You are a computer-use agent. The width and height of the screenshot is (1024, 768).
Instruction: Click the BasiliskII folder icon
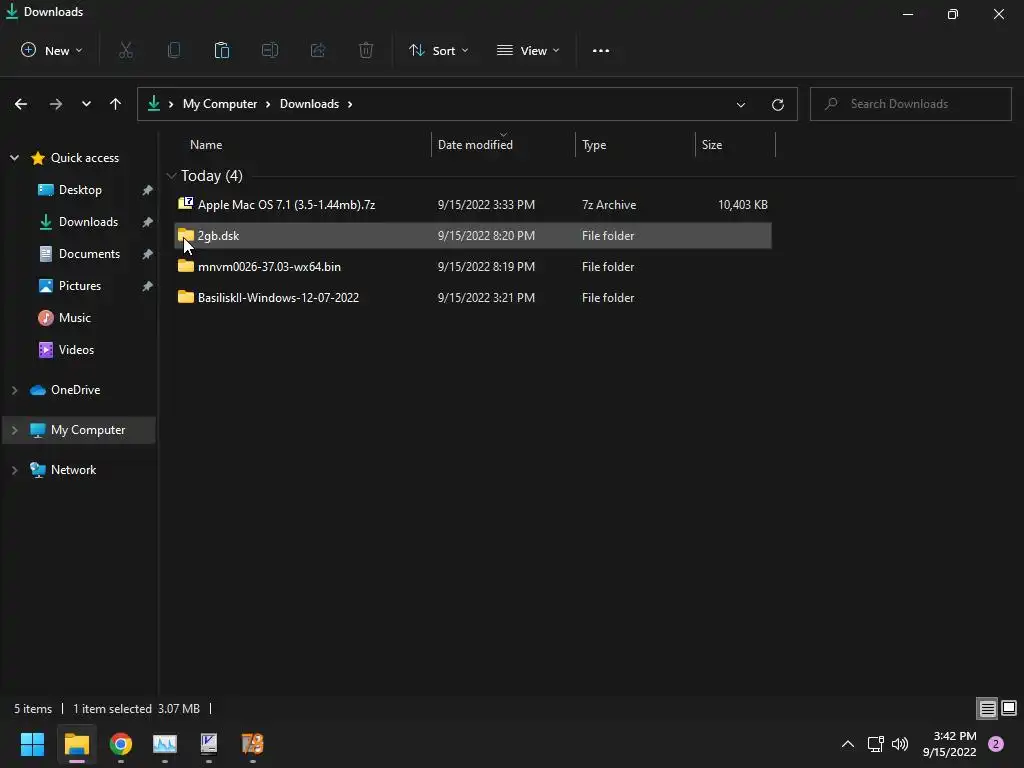185,297
